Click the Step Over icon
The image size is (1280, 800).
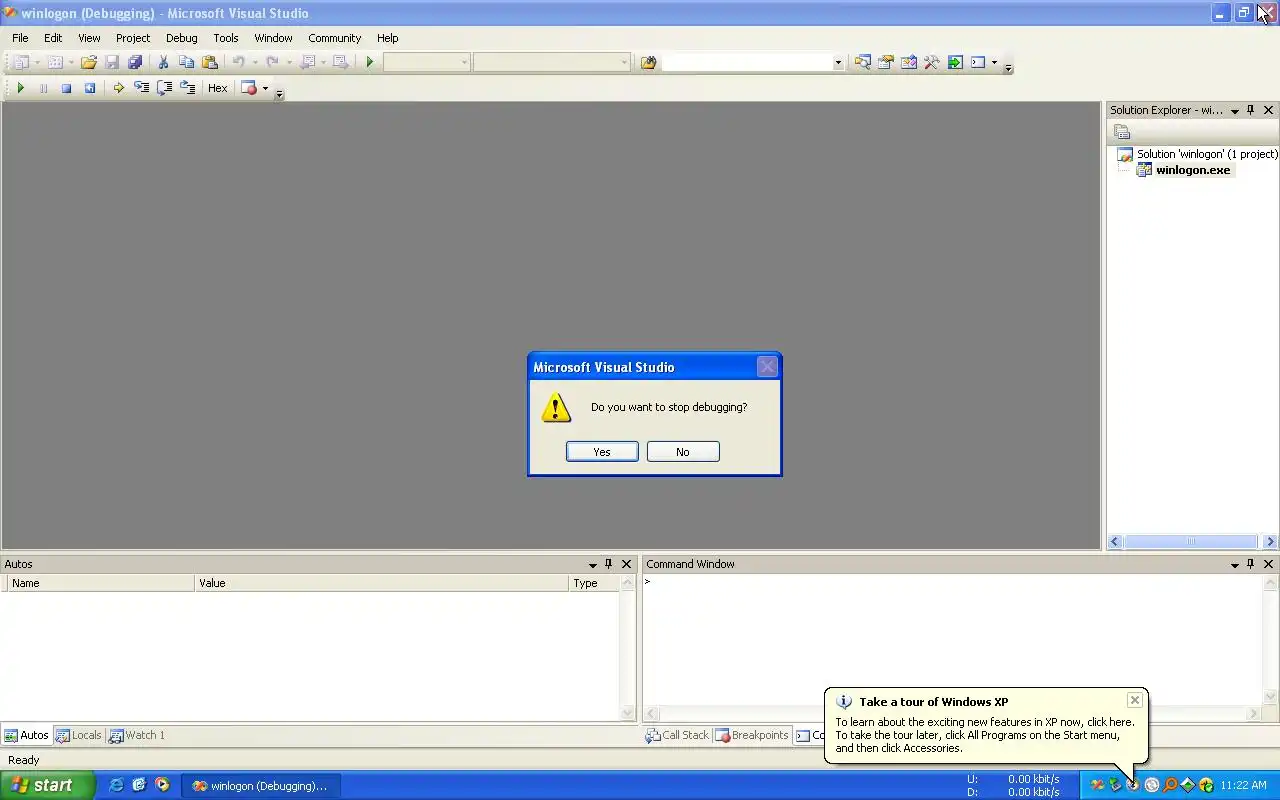(164, 88)
